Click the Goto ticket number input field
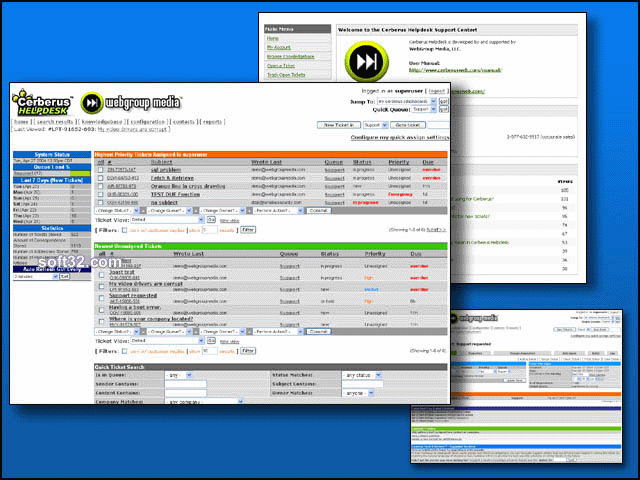Screen dimensions: 640x480 pos(438,125)
